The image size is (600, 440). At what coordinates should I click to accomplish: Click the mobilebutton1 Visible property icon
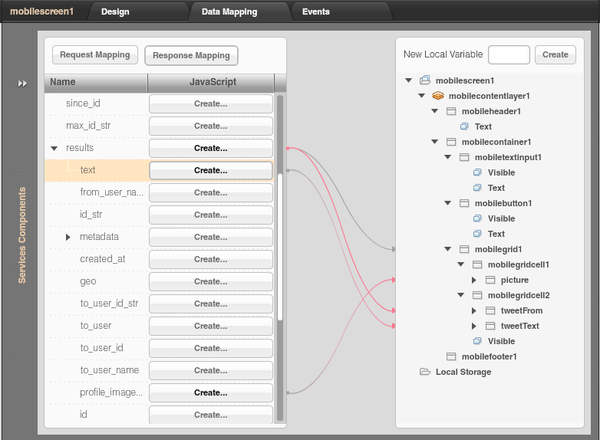tap(477, 218)
